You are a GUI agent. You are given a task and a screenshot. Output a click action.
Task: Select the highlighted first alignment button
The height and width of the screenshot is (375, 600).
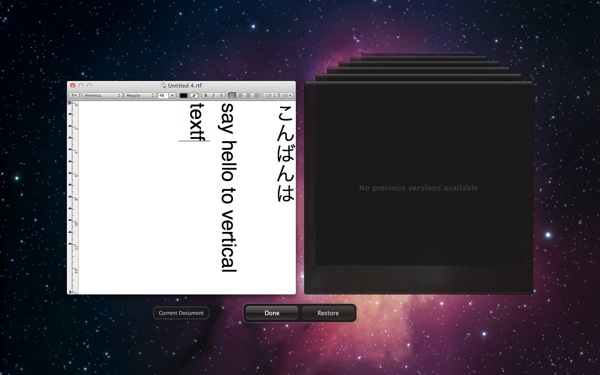[x=232, y=95]
